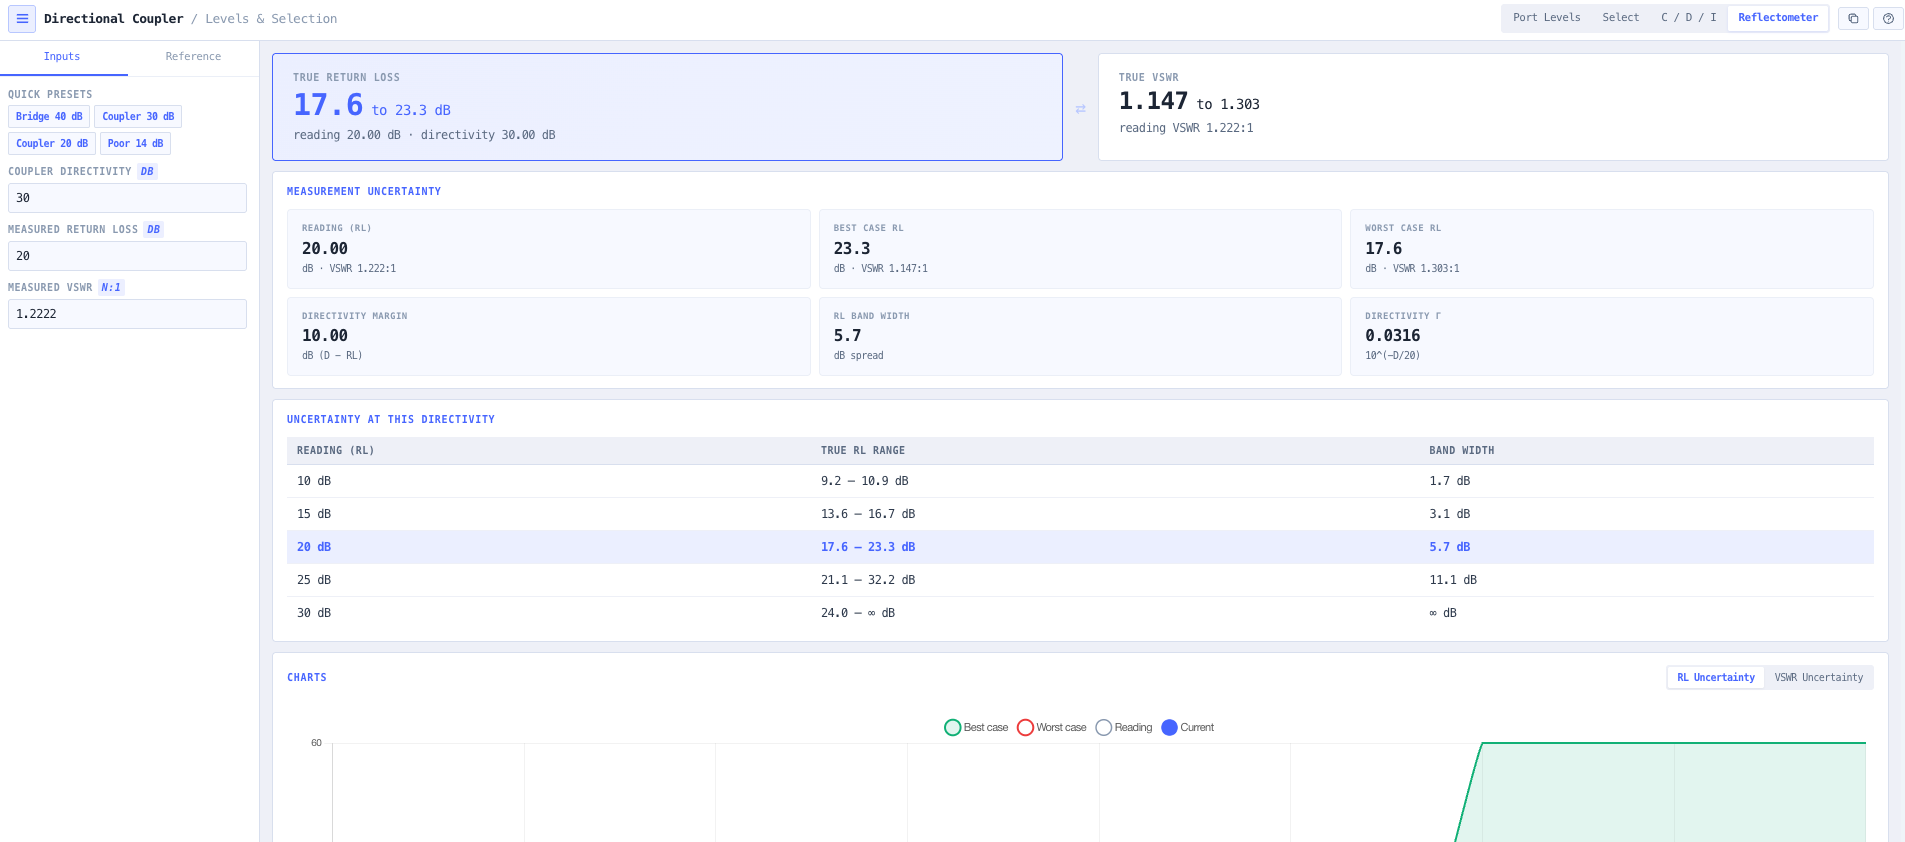This screenshot has height=842, width=1905.
Task: Click the copy icon button in header
Action: [x=1853, y=18]
